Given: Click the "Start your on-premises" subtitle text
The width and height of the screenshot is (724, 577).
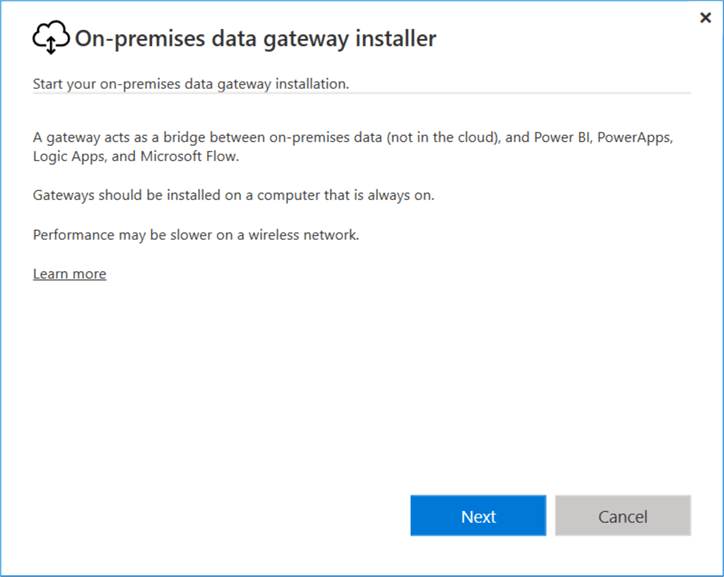Looking at the screenshot, I should pyautogui.click(x=190, y=84).
